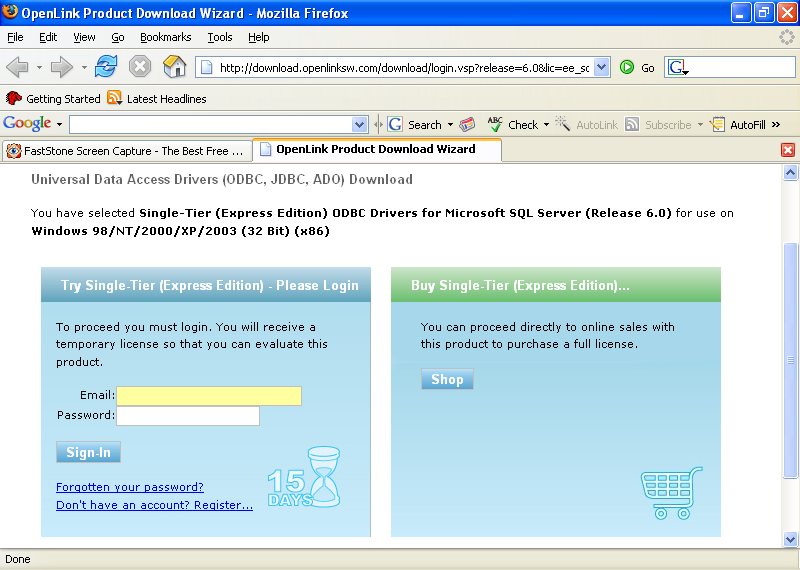800x570 pixels.
Task: Follow the Don't have an account Register link
Action: 155,505
